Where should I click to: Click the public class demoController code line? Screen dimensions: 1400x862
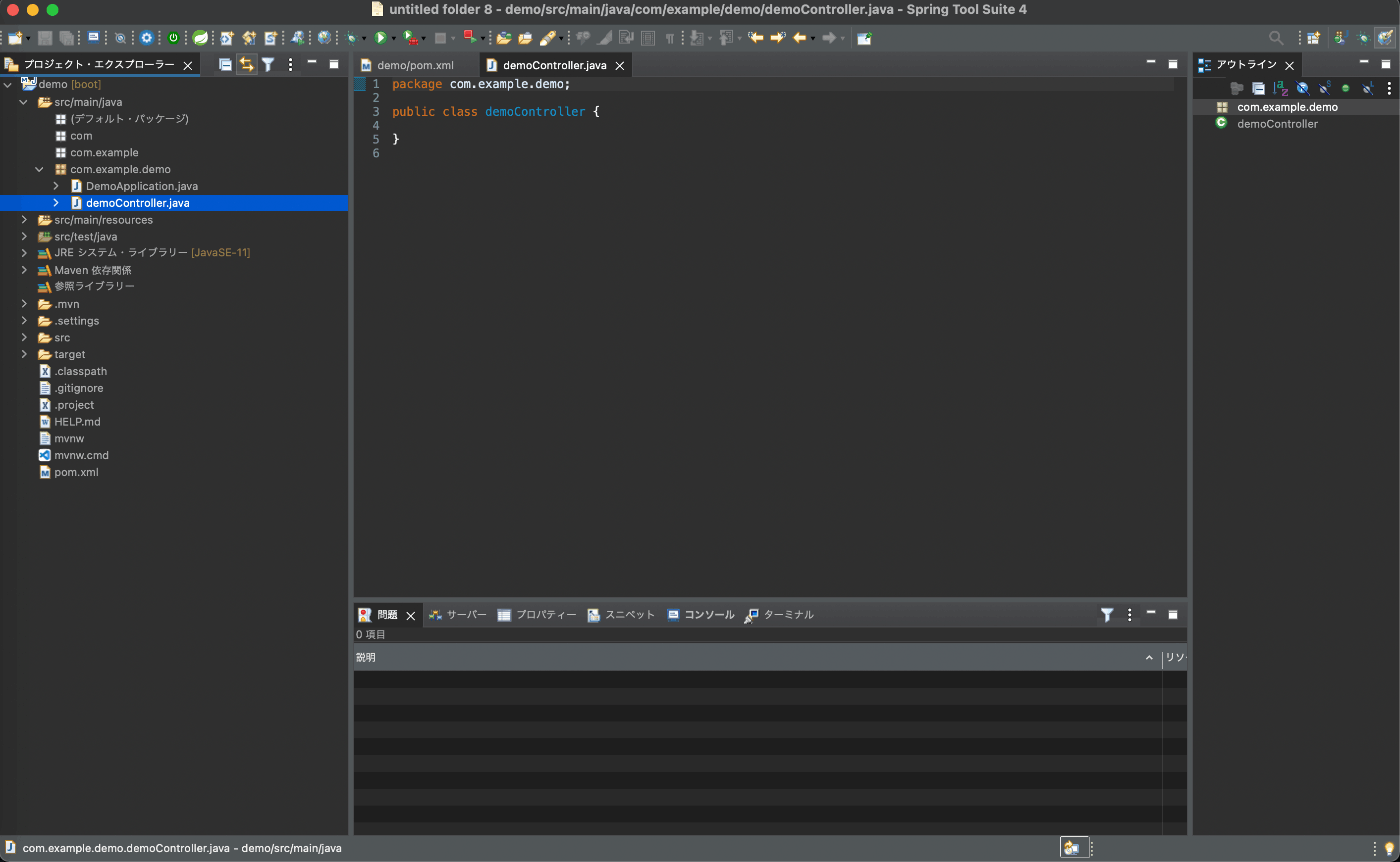[496, 112]
